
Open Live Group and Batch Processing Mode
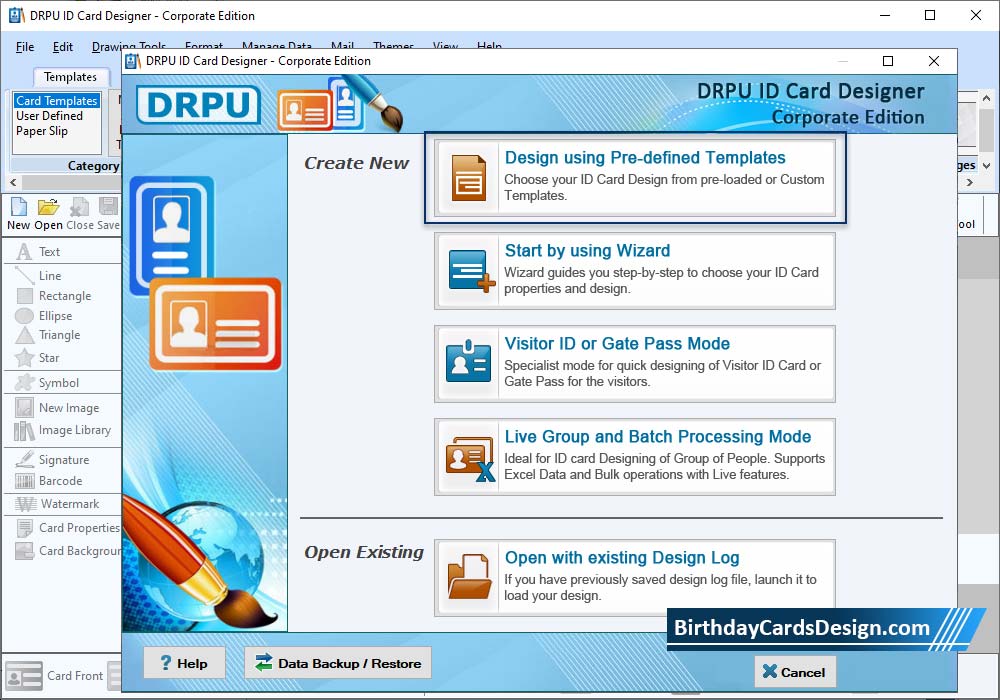click(x=635, y=456)
